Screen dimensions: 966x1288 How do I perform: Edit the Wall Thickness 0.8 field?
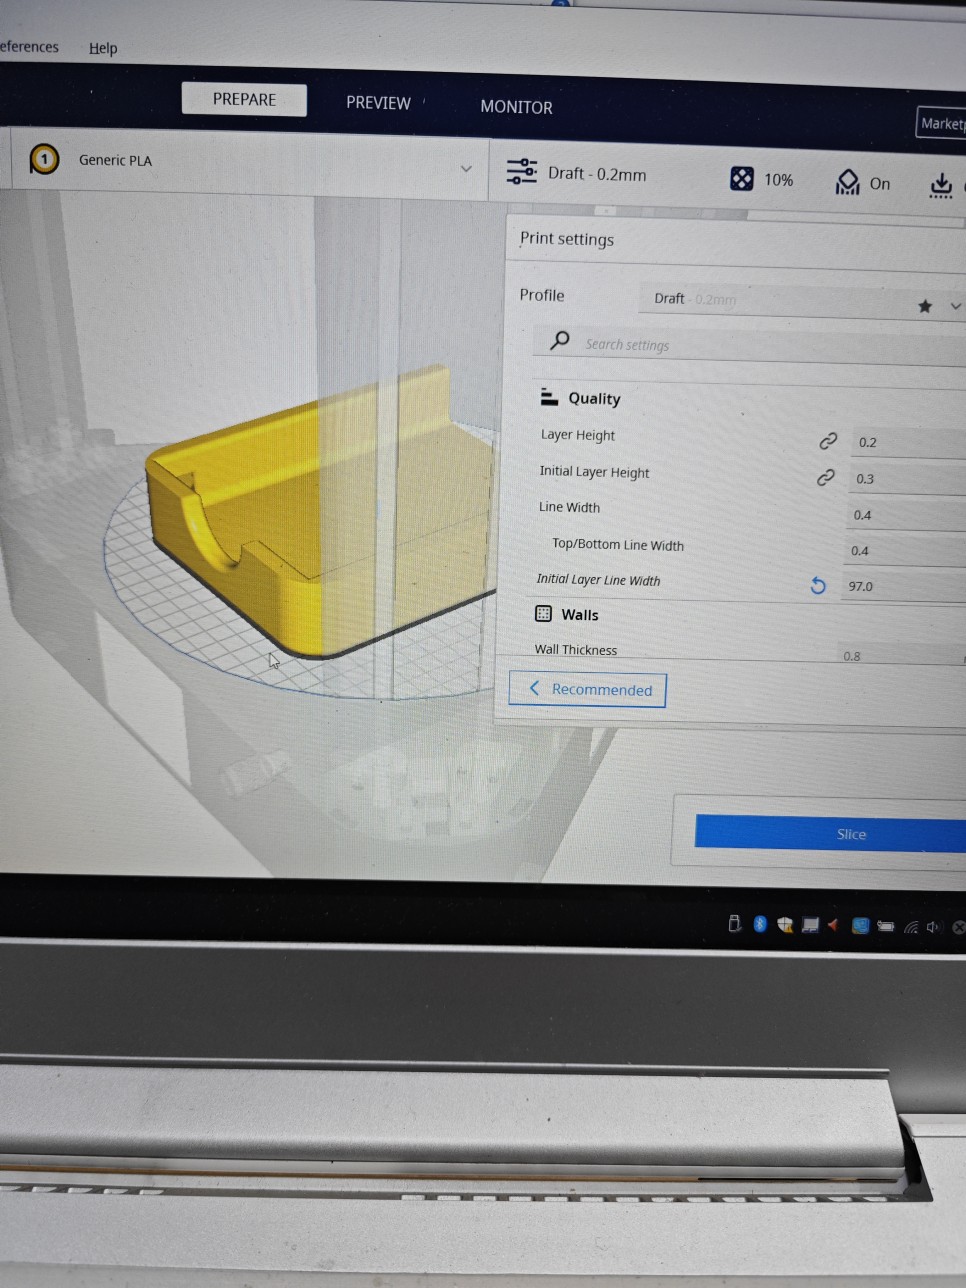[x=900, y=656]
